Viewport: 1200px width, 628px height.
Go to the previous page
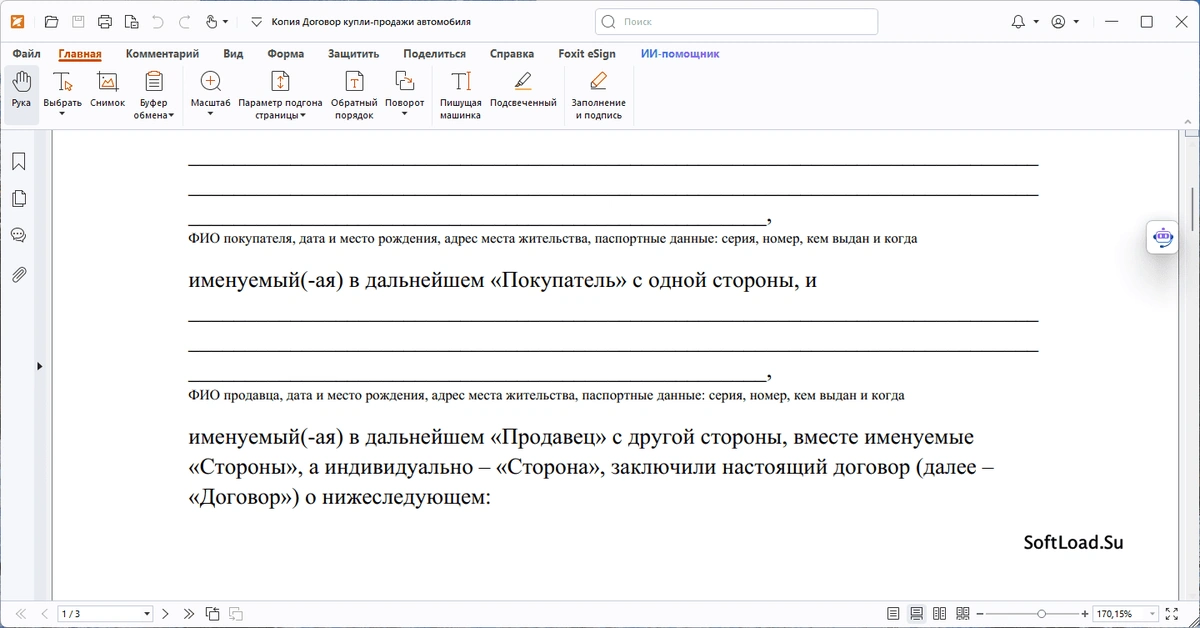[x=44, y=614]
